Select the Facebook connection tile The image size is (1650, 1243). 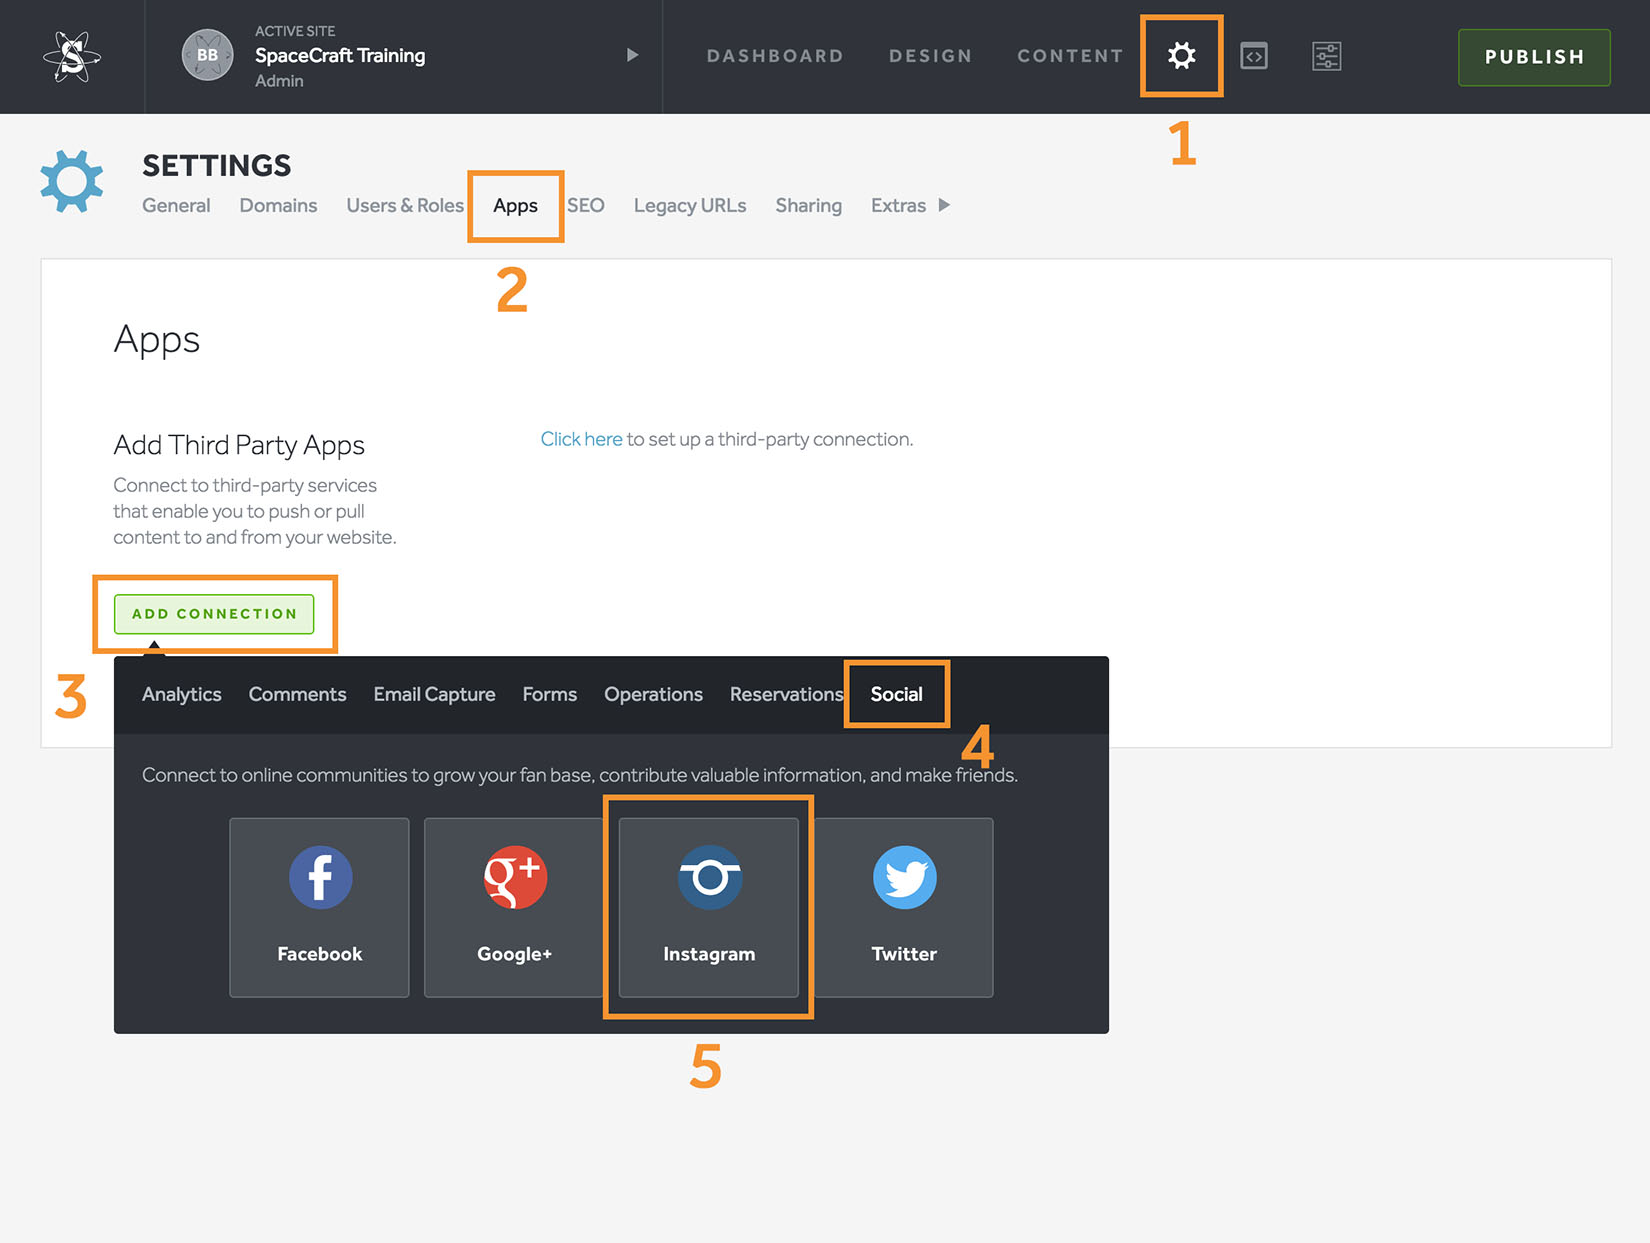pos(319,907)
